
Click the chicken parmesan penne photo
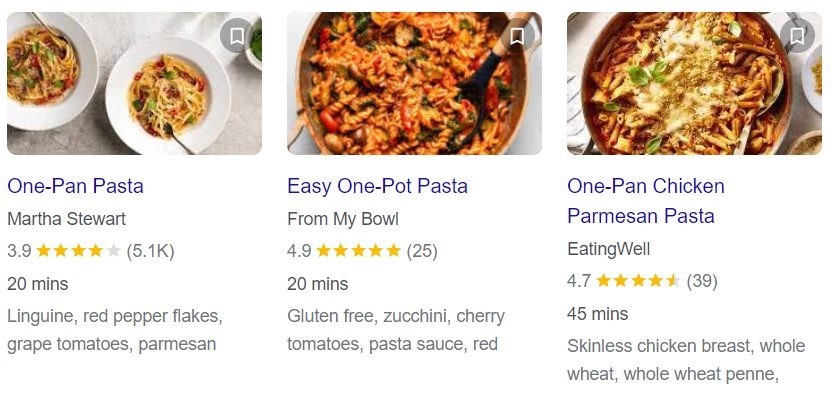pyautogui.click(x=694, y=83)
